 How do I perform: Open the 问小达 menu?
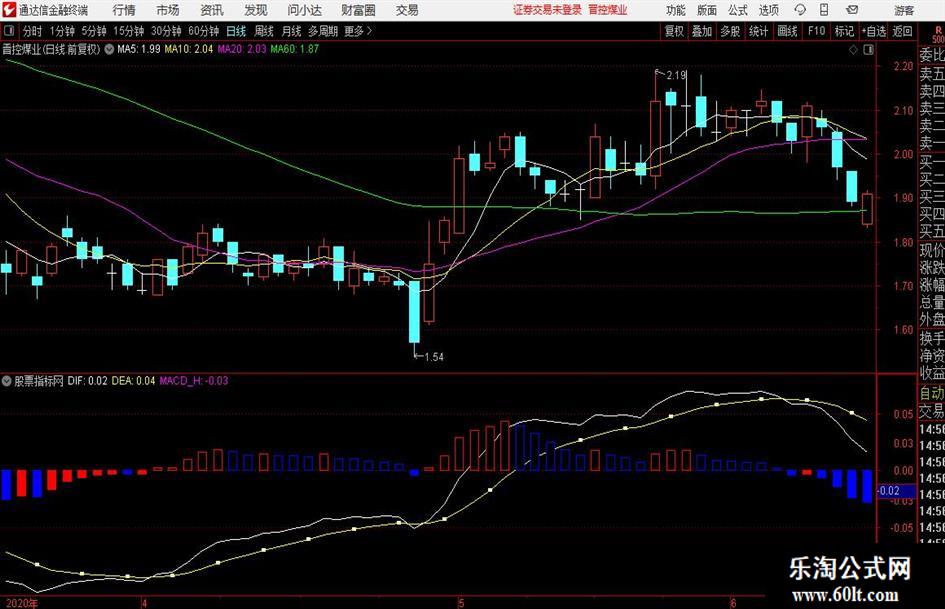(x=304, y=10)
